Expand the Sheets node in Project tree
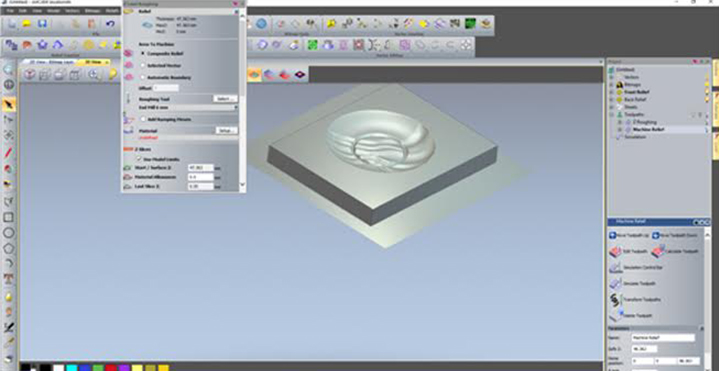This screenshot has height=371, width=719. [611, 107]
